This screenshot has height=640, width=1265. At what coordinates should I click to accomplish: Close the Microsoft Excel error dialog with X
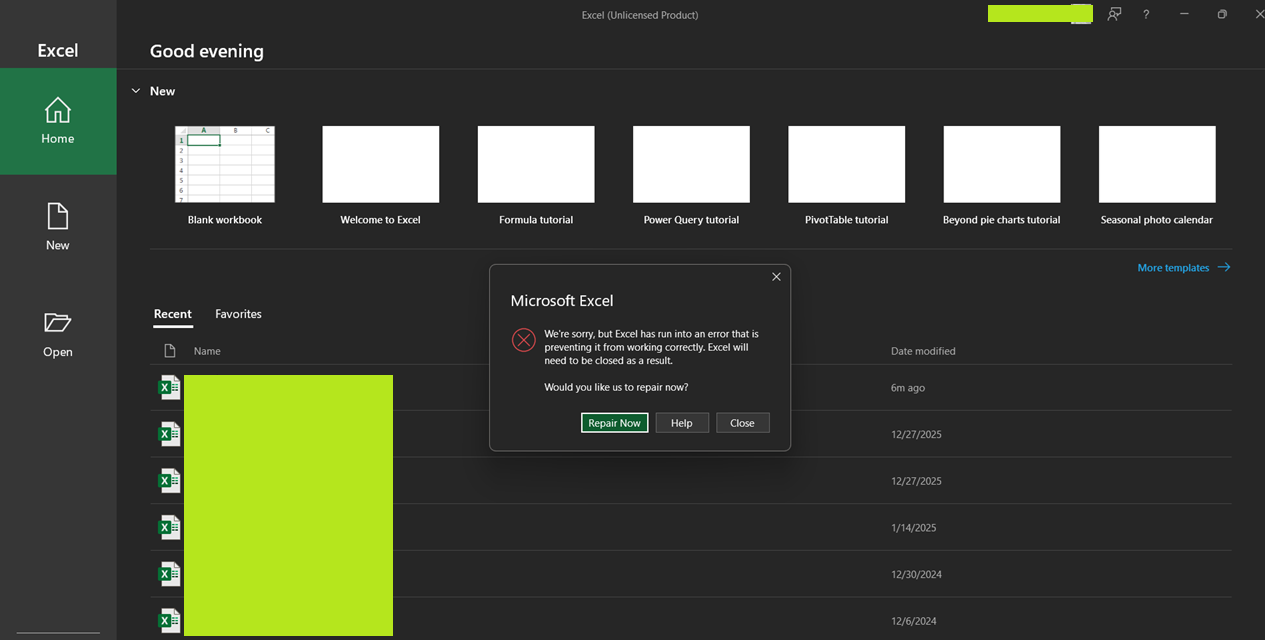776,277
